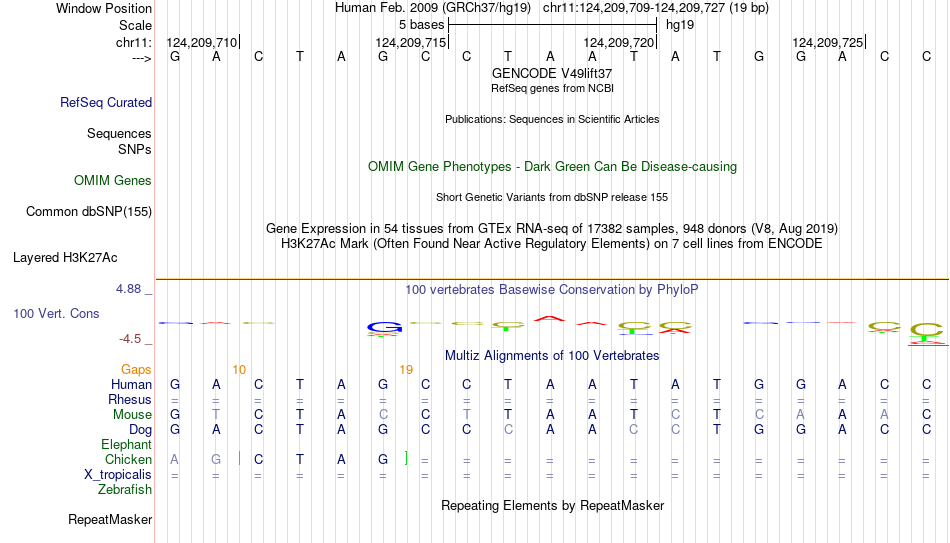Click the Layered H3K27Ac track label
This screenshot has height=543, width=950.
click(65, 258)
